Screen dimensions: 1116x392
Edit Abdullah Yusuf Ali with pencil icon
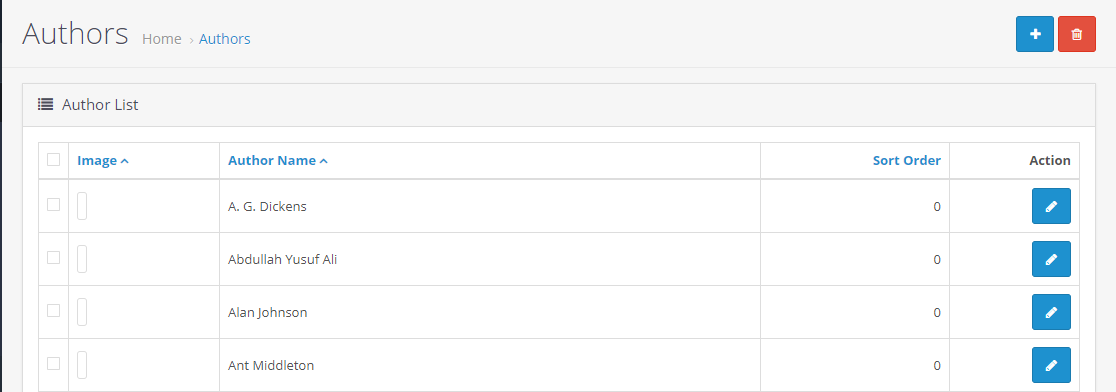[x=1051, y=259]
